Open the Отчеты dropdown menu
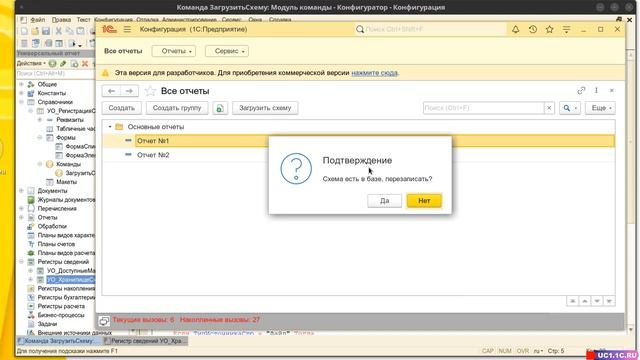 174,51
